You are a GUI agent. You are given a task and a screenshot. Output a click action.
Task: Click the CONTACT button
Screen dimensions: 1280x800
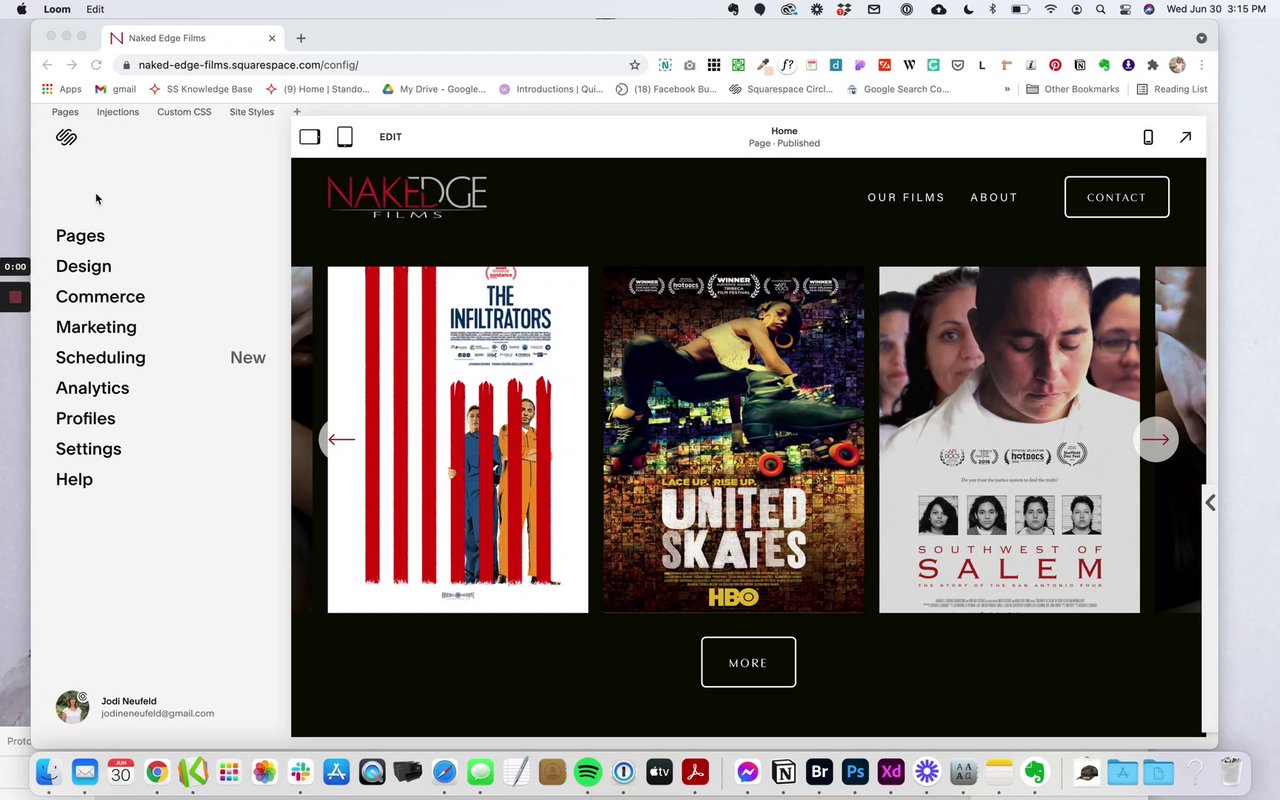tap(1117, 197)
